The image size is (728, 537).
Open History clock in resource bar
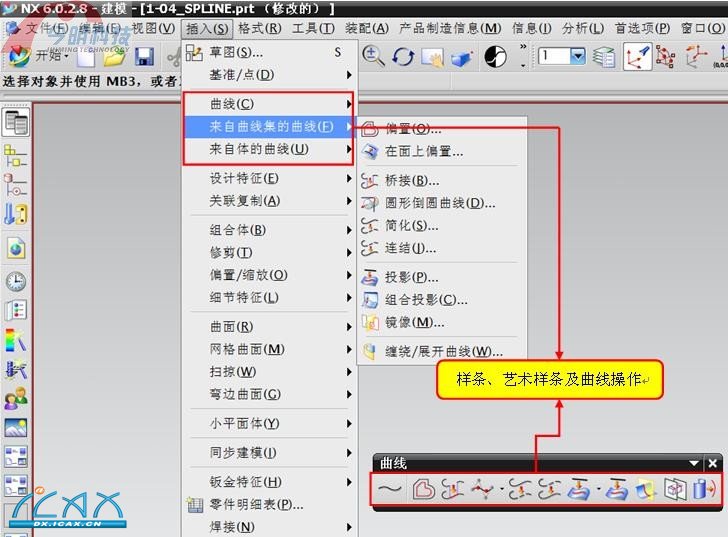coord(16,281)
